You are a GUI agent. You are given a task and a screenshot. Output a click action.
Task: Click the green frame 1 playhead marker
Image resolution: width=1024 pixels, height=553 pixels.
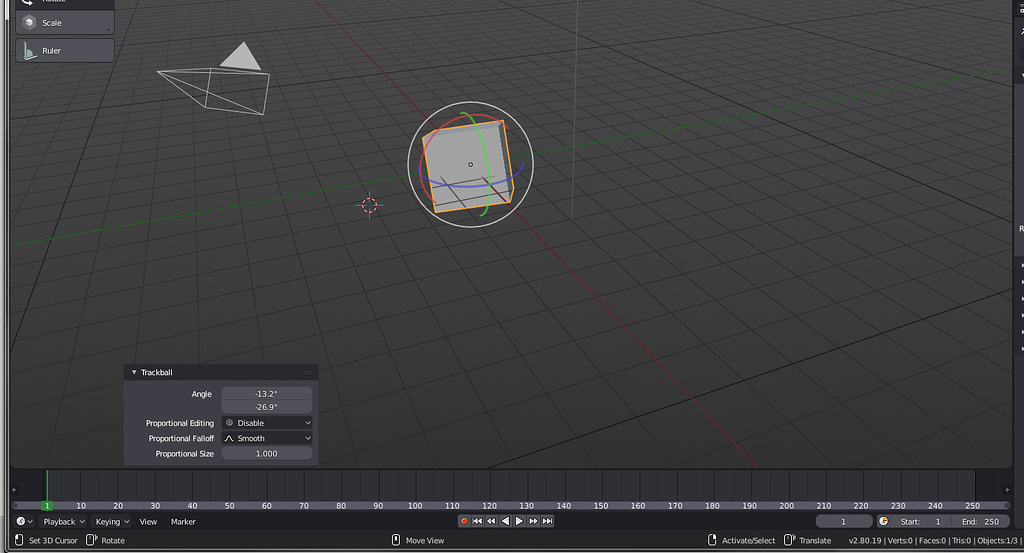coord(47,505)
